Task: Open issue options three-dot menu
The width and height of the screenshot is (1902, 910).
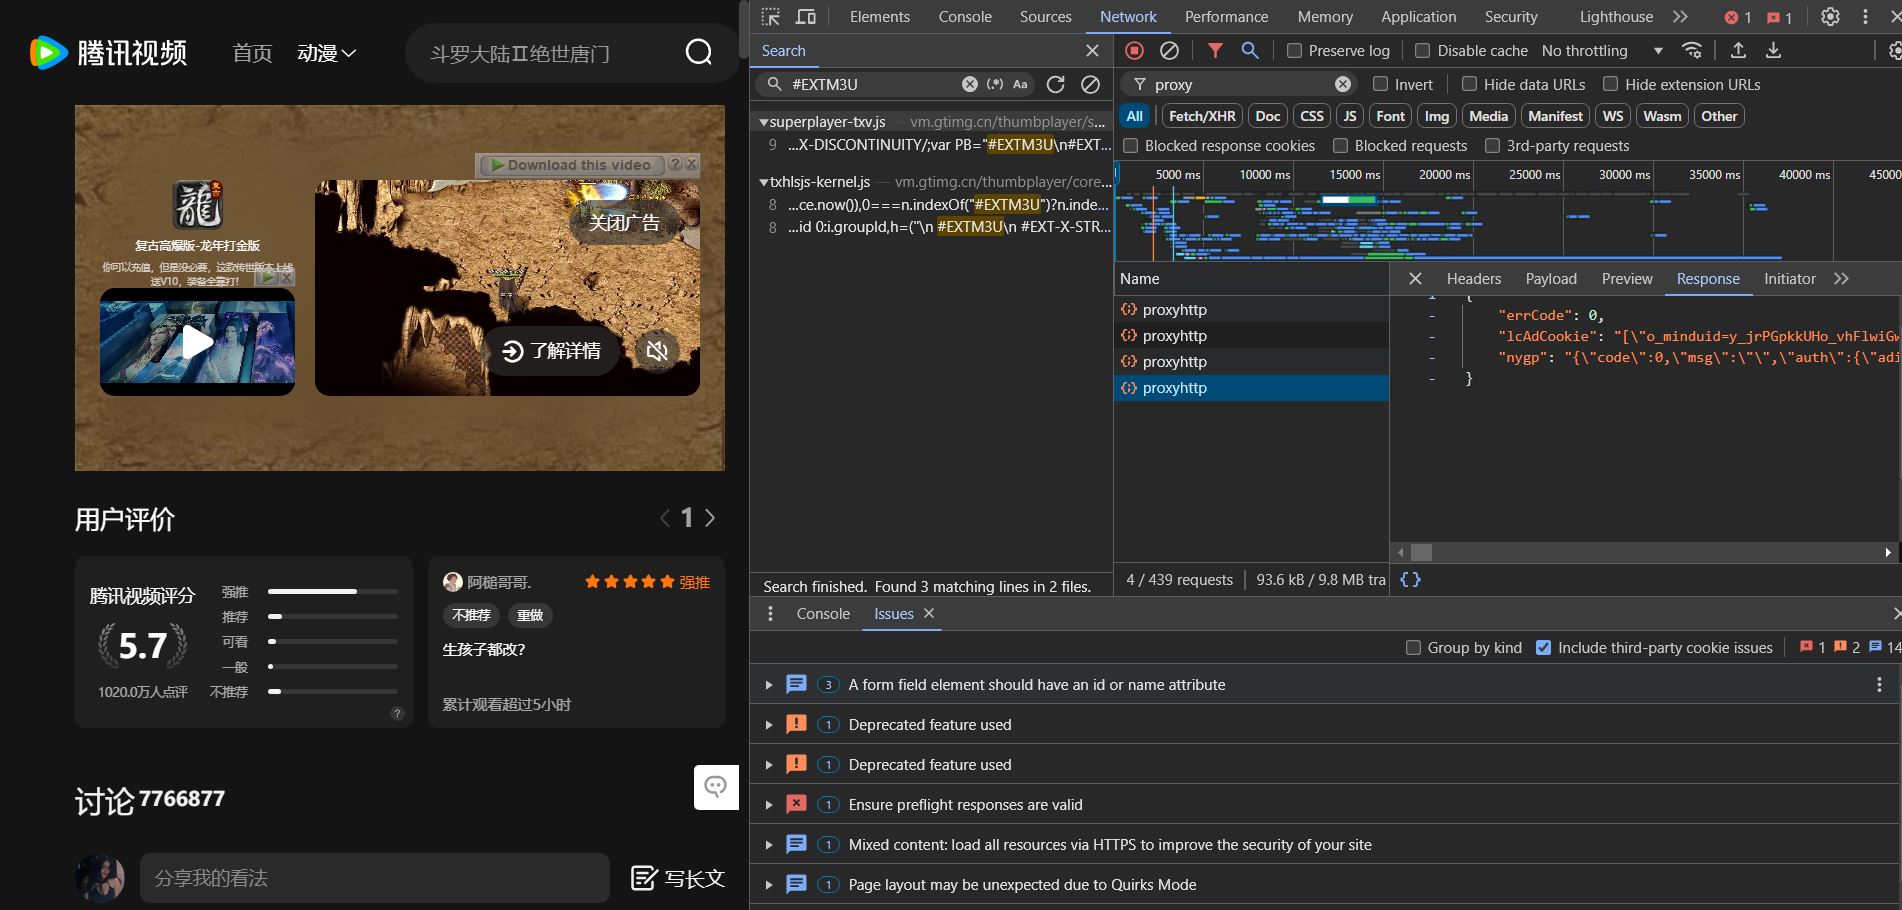Action: [x=1879, y=684]
